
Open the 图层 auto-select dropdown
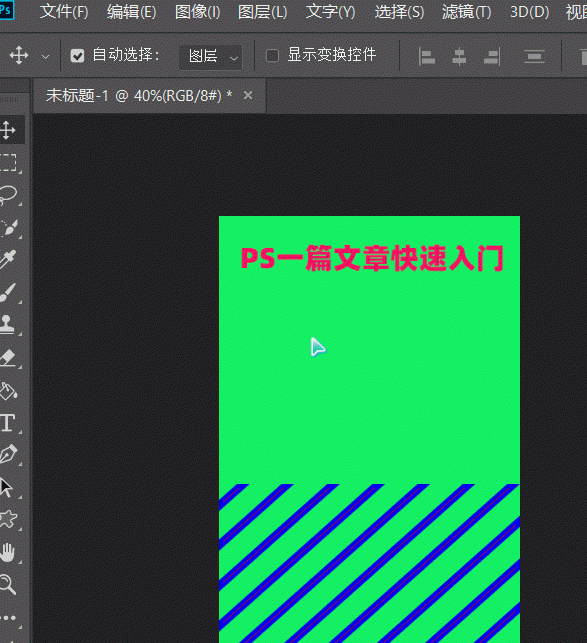click(x=211, y=57)
